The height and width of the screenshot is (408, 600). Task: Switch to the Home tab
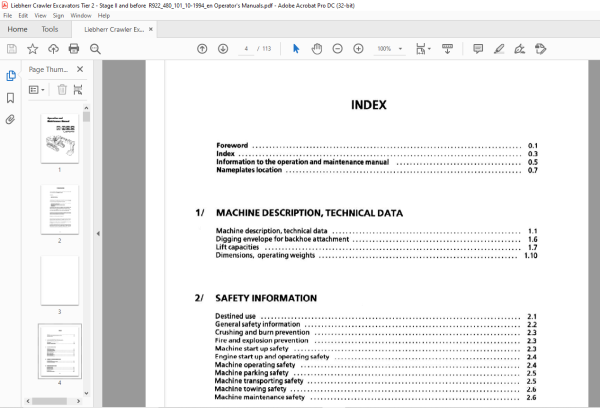17,29
